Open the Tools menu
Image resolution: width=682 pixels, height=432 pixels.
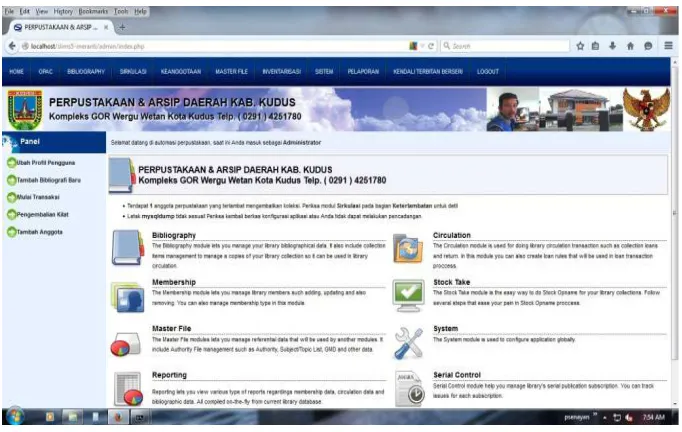pos(121,11)
